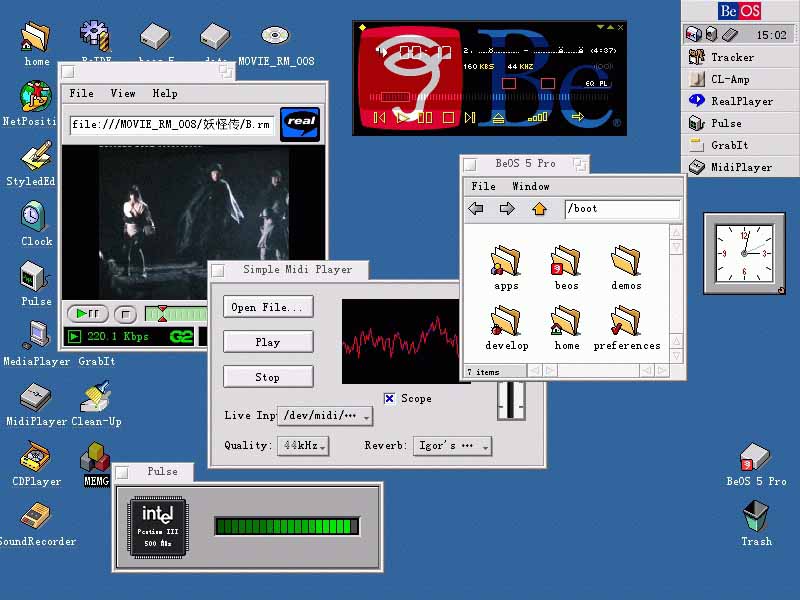The image size is (800, 600).
Task: Click previous track in CL-Amp
Action: [x=379, y=118]
